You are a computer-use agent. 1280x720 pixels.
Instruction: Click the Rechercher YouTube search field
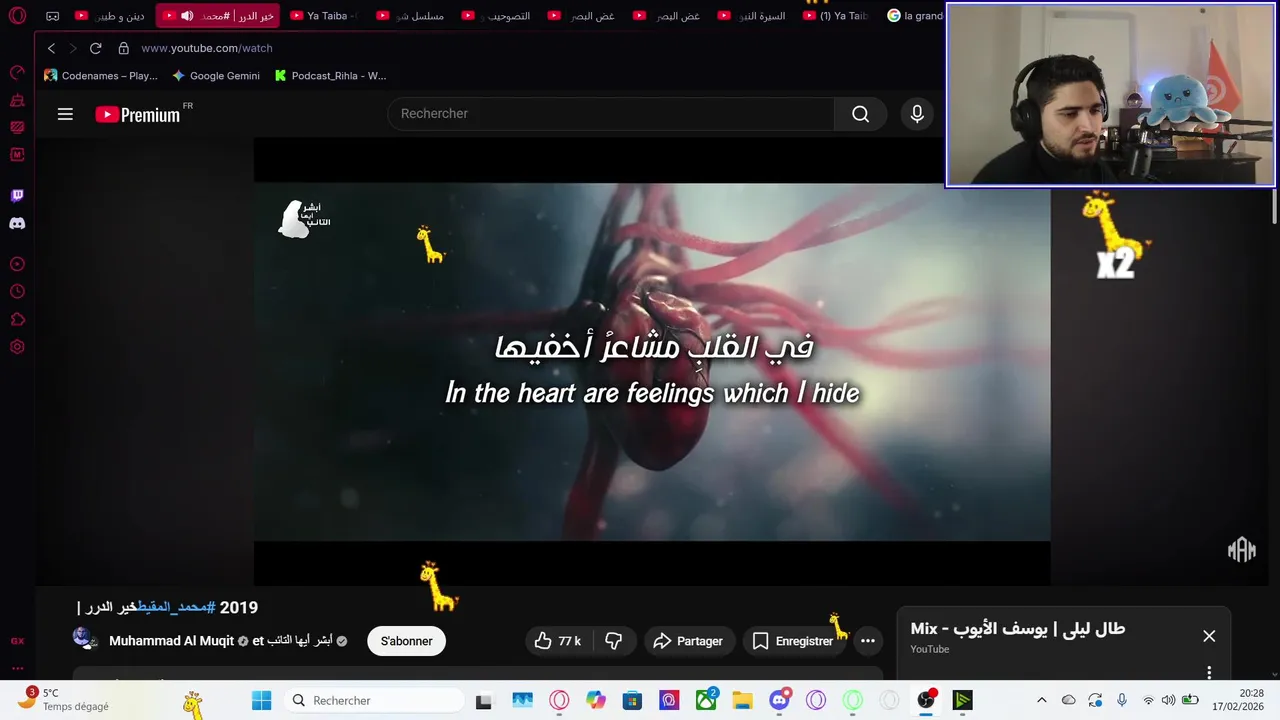(611, 114)
